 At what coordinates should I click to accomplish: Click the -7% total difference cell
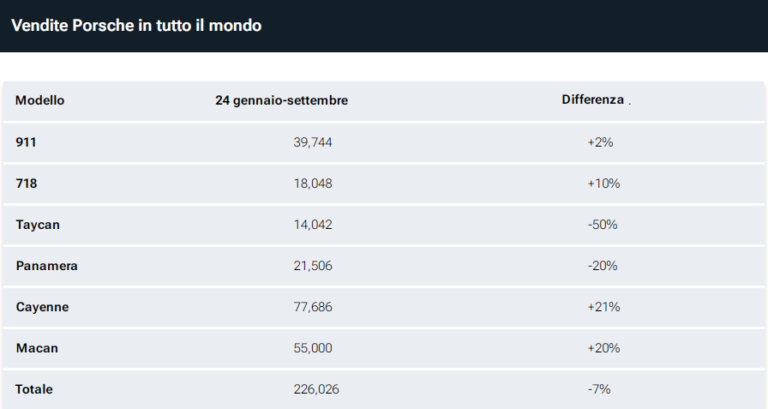[x=599, y=388]
